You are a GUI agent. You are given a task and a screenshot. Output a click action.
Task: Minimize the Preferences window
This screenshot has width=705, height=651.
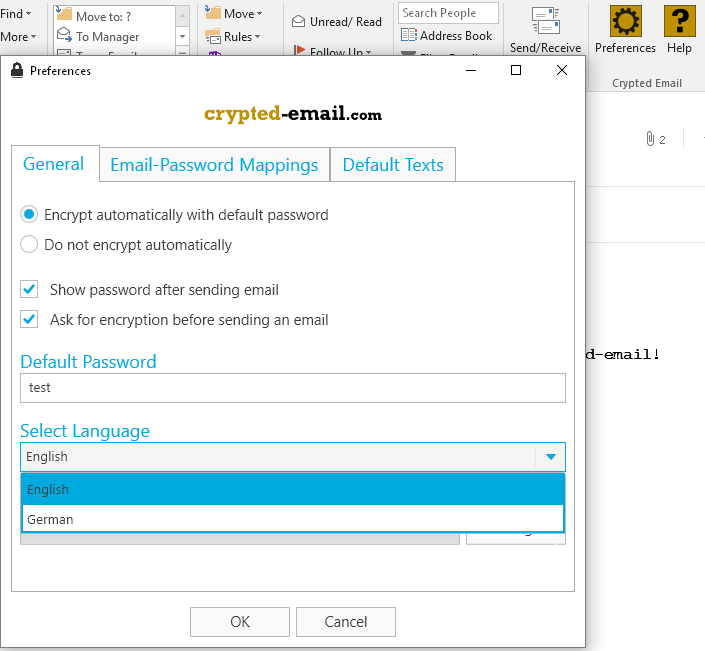tap(471, 70)
